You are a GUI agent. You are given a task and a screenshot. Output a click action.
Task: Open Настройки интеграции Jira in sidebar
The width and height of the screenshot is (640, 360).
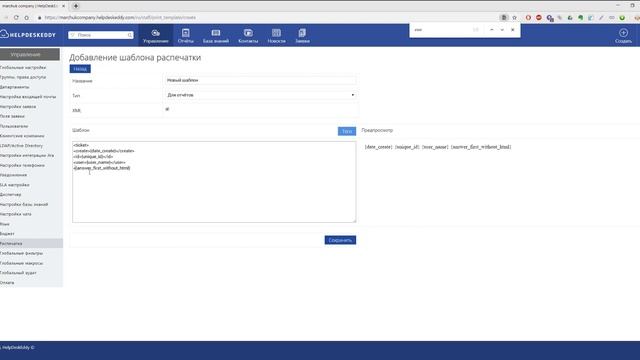[27, 156]
